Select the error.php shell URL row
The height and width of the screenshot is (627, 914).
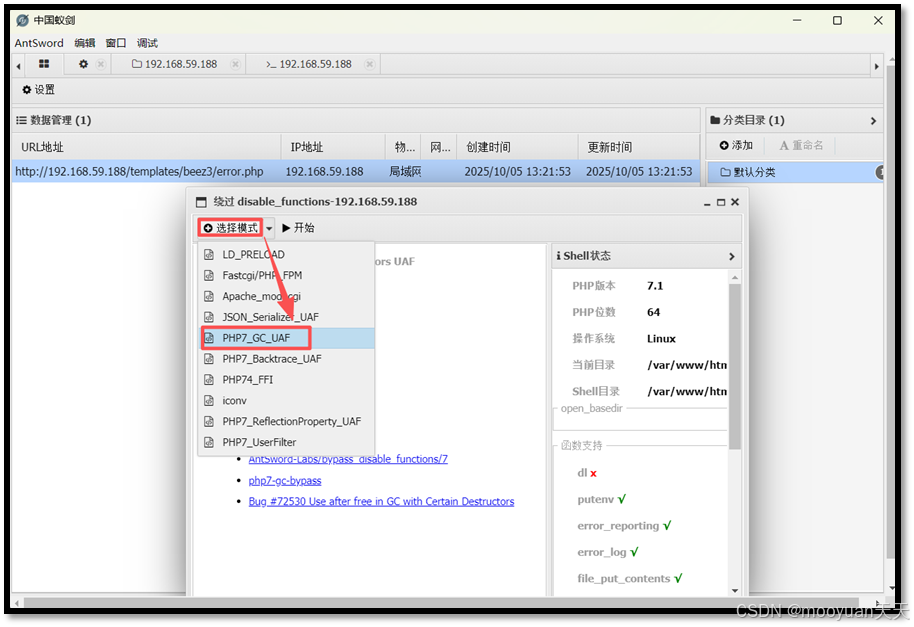pyautogui.click(x=356, y=171)
